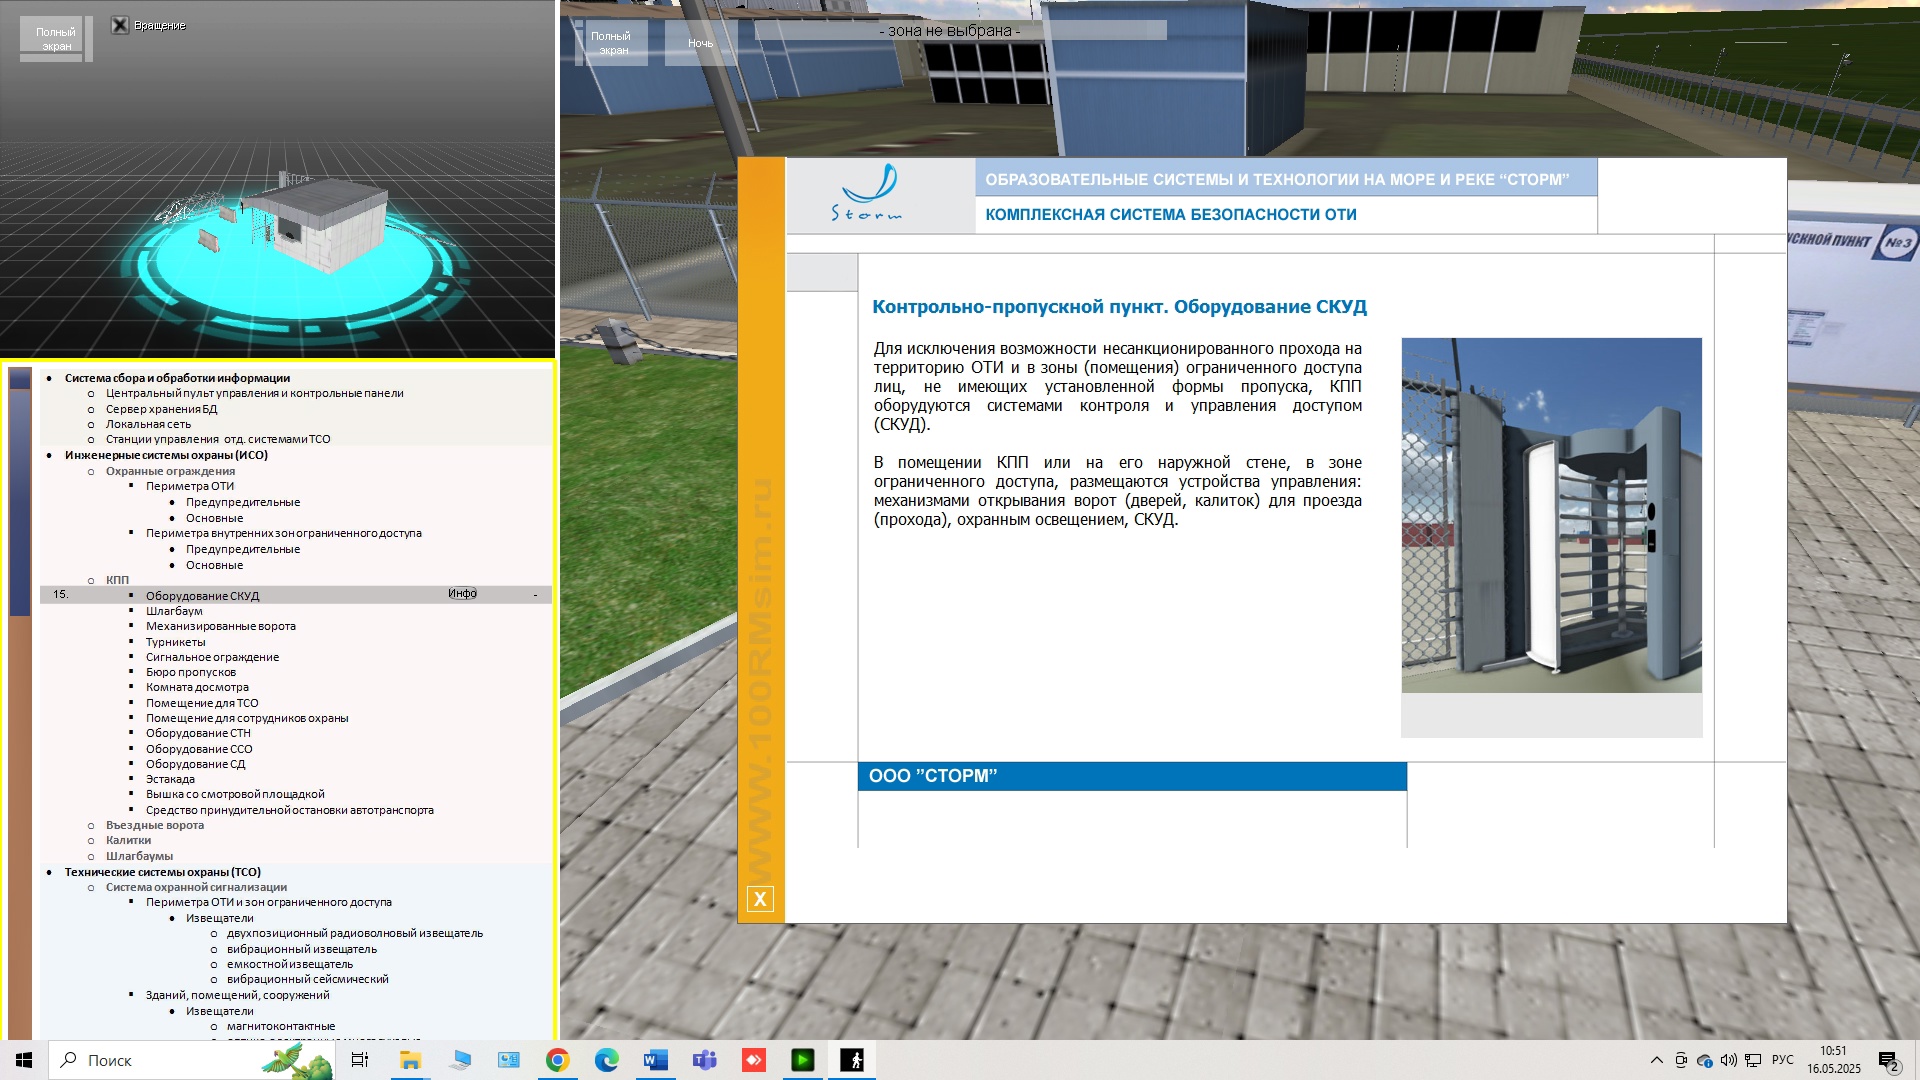Click 'Охранные ограждения' group heading

171,471
